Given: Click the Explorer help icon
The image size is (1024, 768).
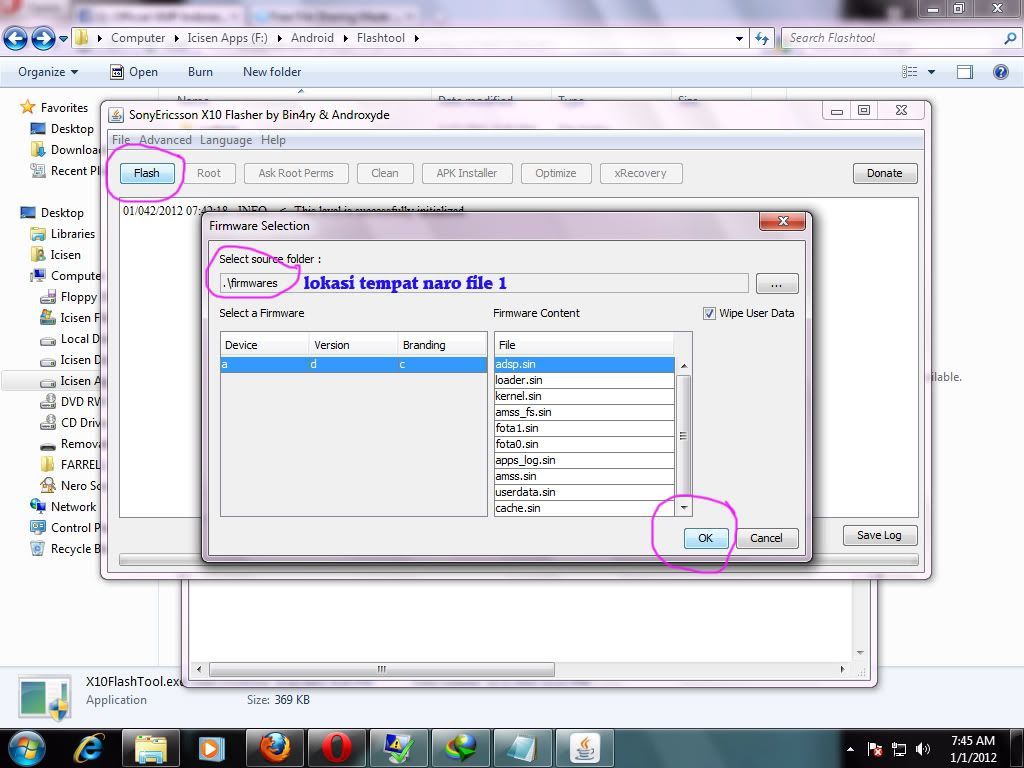Looking at the screenshot, I should [x=1000, y=72].
